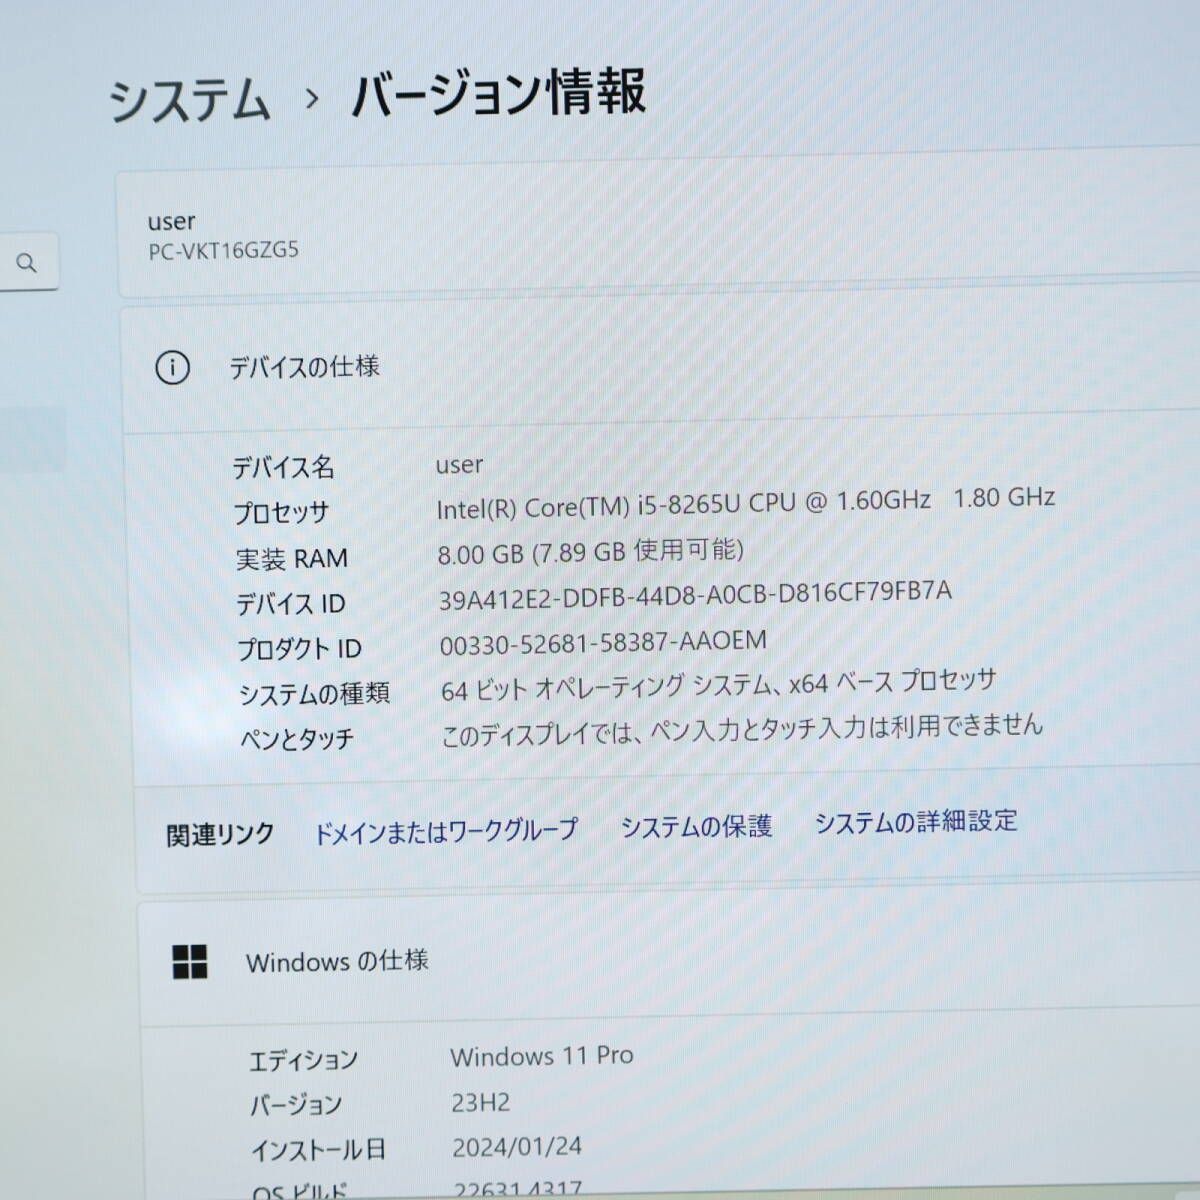Select the 64 ビット system type text
1200x1200 pixels.
click(719, 685)
